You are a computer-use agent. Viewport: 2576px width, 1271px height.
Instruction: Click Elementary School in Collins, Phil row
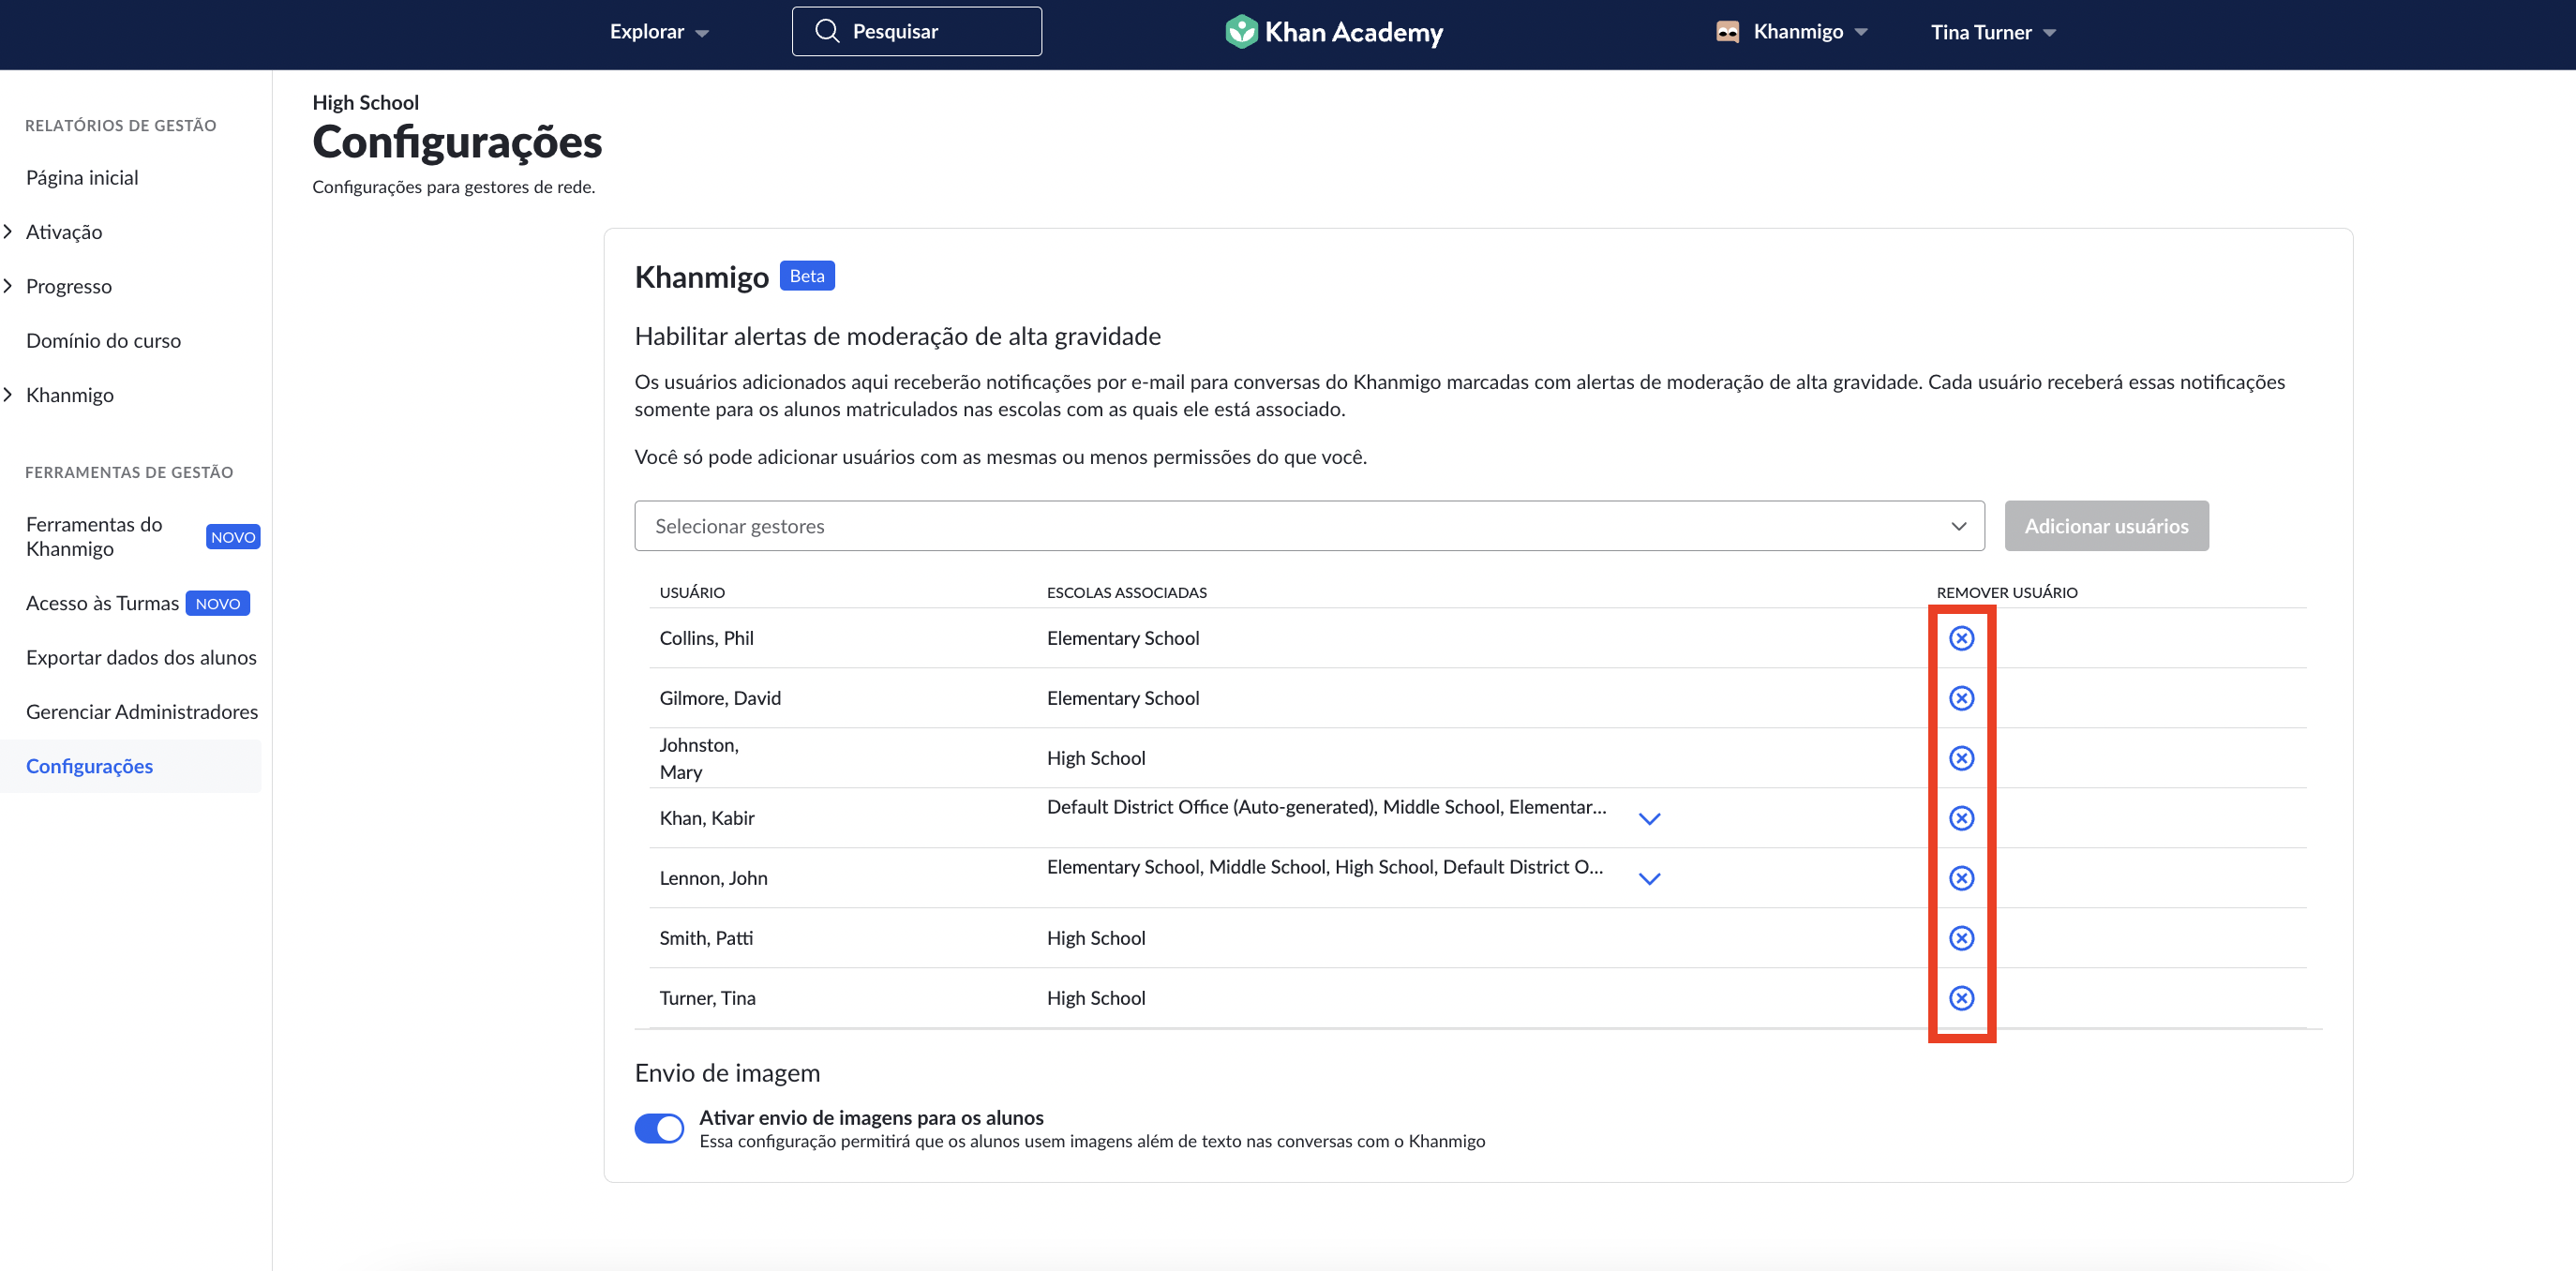tap(1122, 638)
